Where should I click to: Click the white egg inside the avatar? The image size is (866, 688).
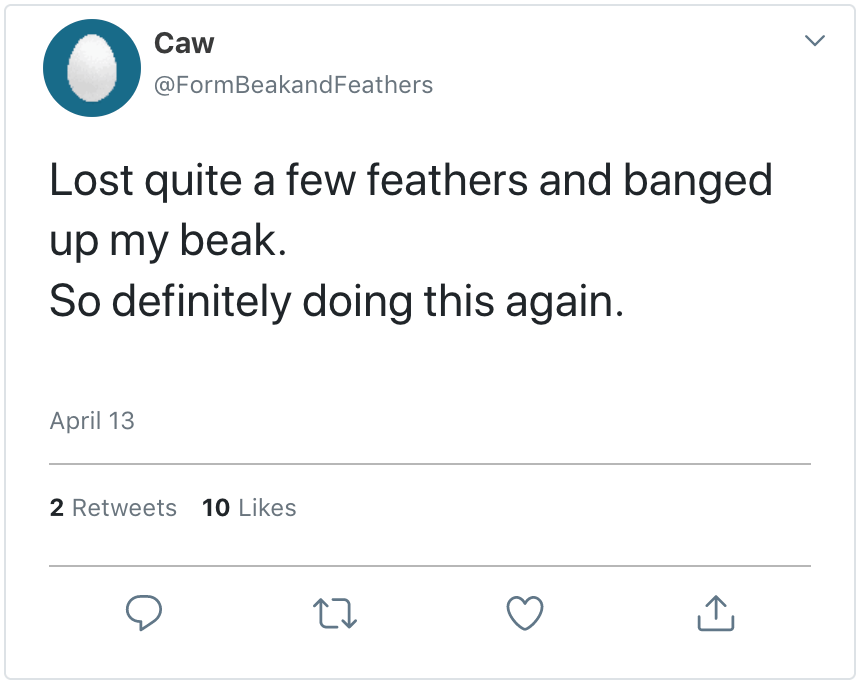[x=92, y=69]
